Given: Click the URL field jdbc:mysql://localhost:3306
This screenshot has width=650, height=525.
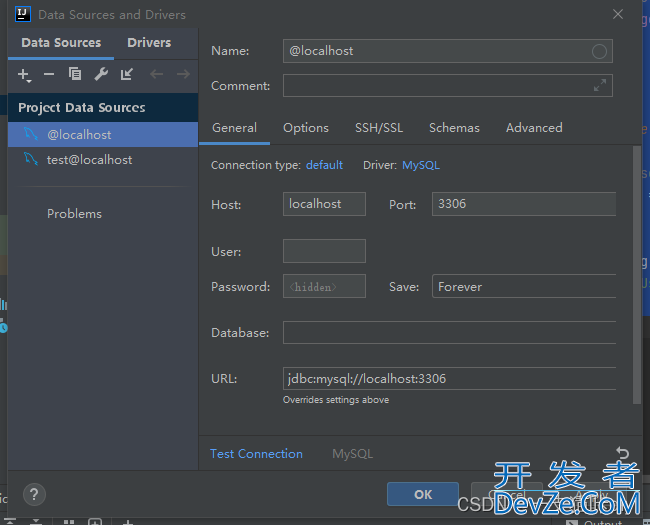Looking at the screenshot, I should 449,379.
